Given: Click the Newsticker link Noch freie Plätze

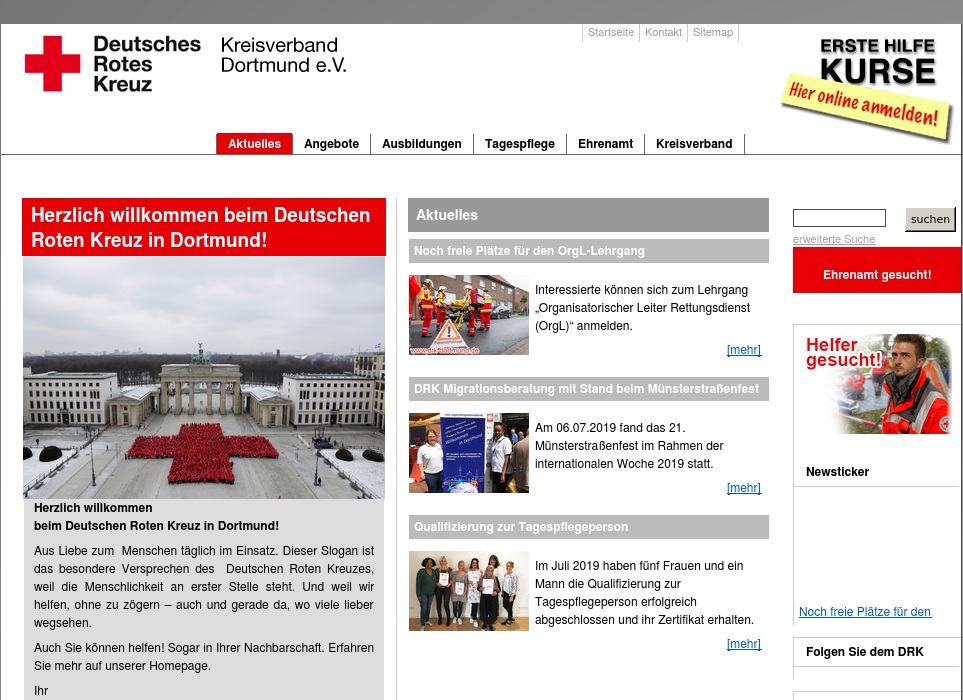Looking at the screenshot, I should [864, 611].
